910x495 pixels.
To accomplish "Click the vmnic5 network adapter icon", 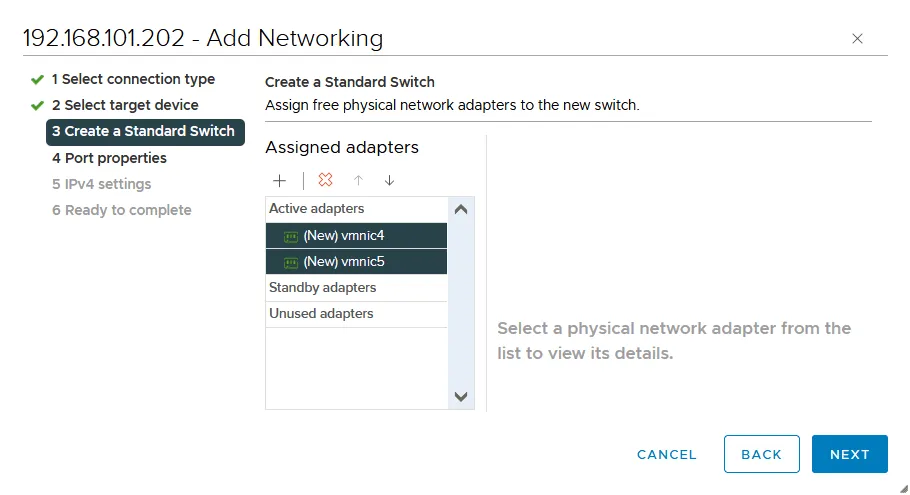I will (291, 263).
